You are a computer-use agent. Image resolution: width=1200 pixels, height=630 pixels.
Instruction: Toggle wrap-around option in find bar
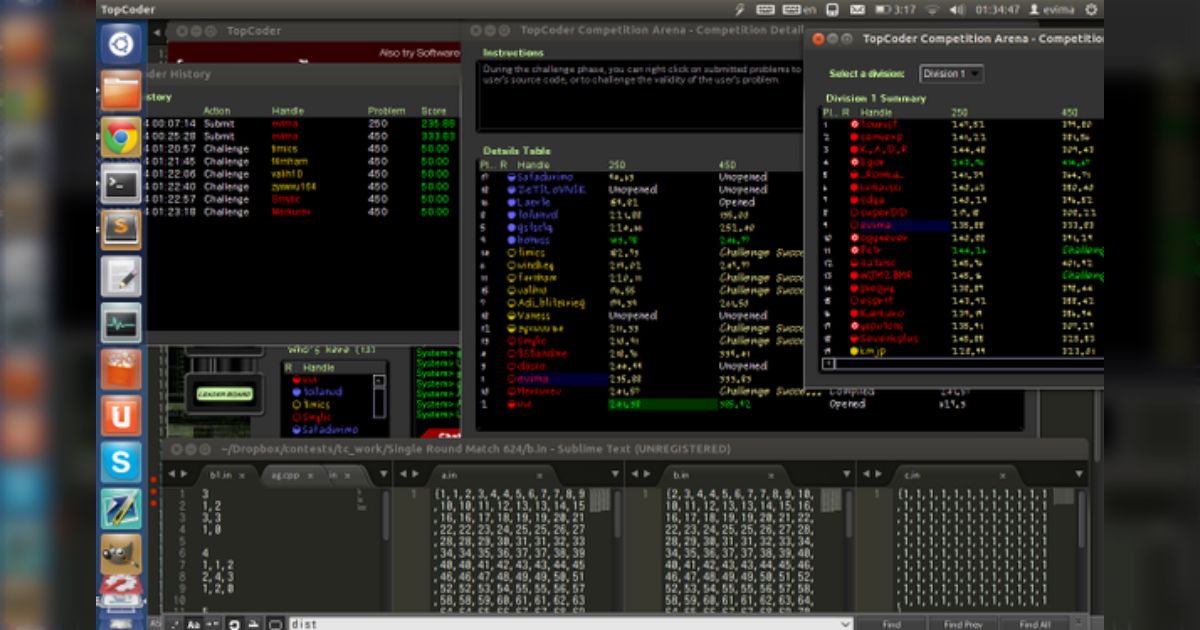click(x=233, y=624)
